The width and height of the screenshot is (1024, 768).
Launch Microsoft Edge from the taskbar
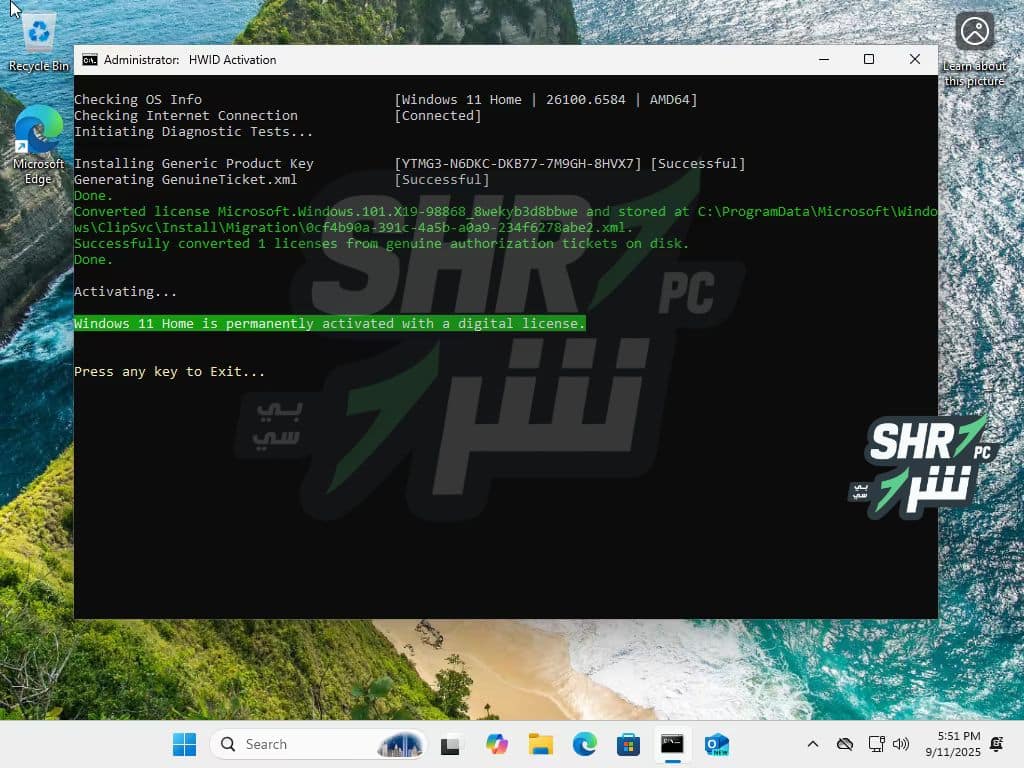click(x=584, y=744)
